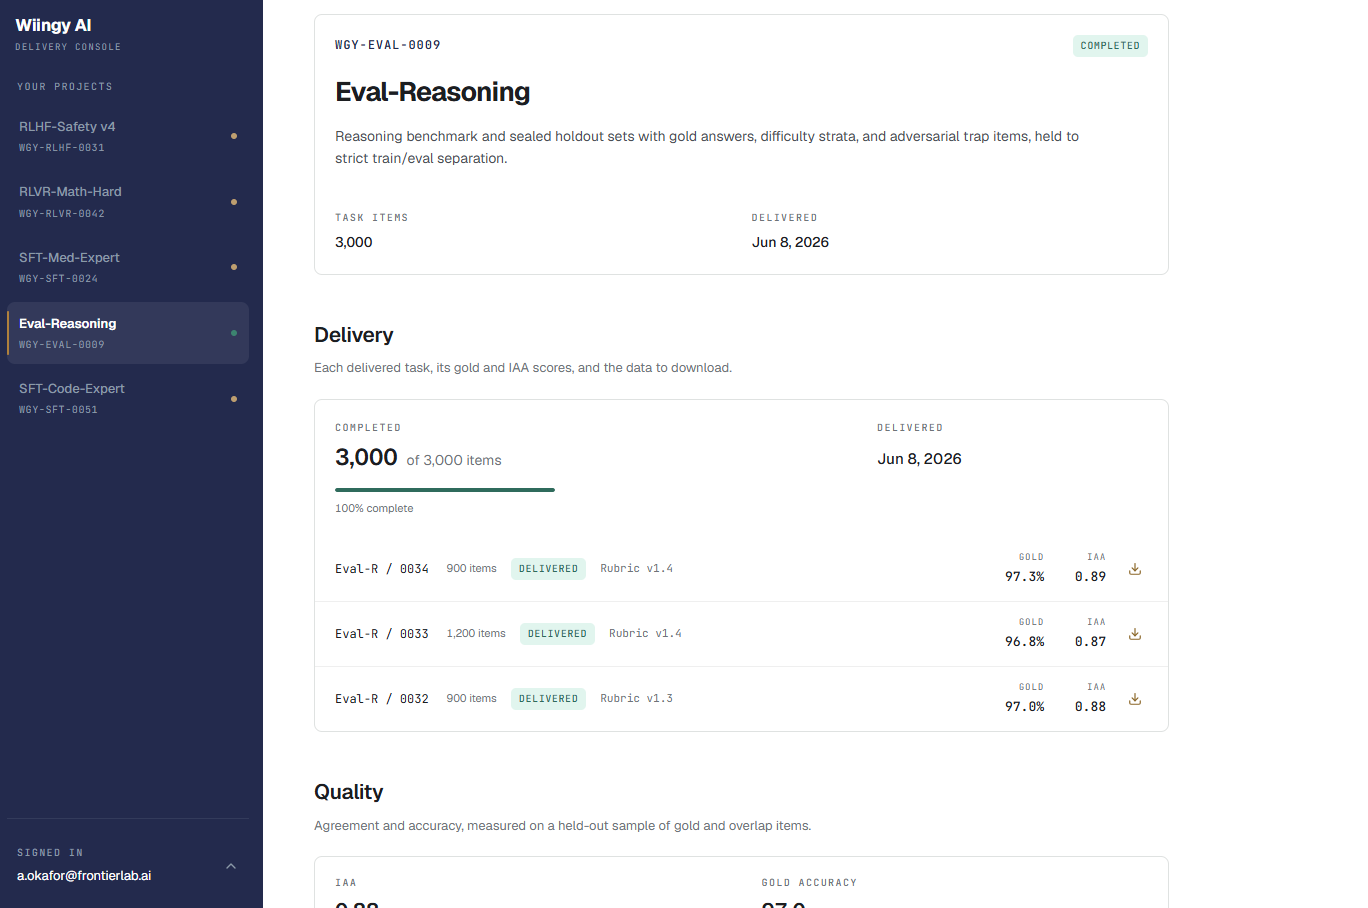Open the SFT-Med-Expert project
Viewport: 1368px width, 908px height.
(128, 267)
